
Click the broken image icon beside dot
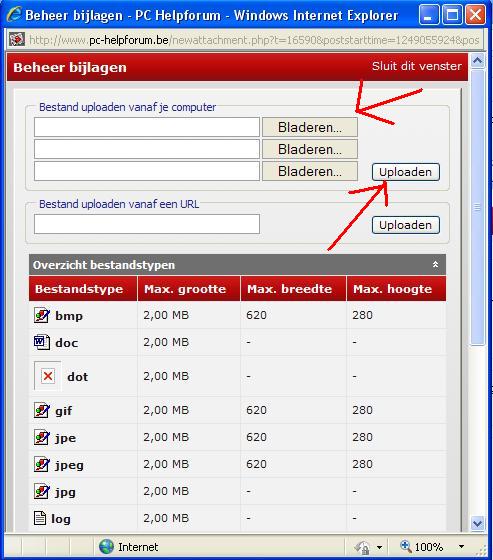48,376
